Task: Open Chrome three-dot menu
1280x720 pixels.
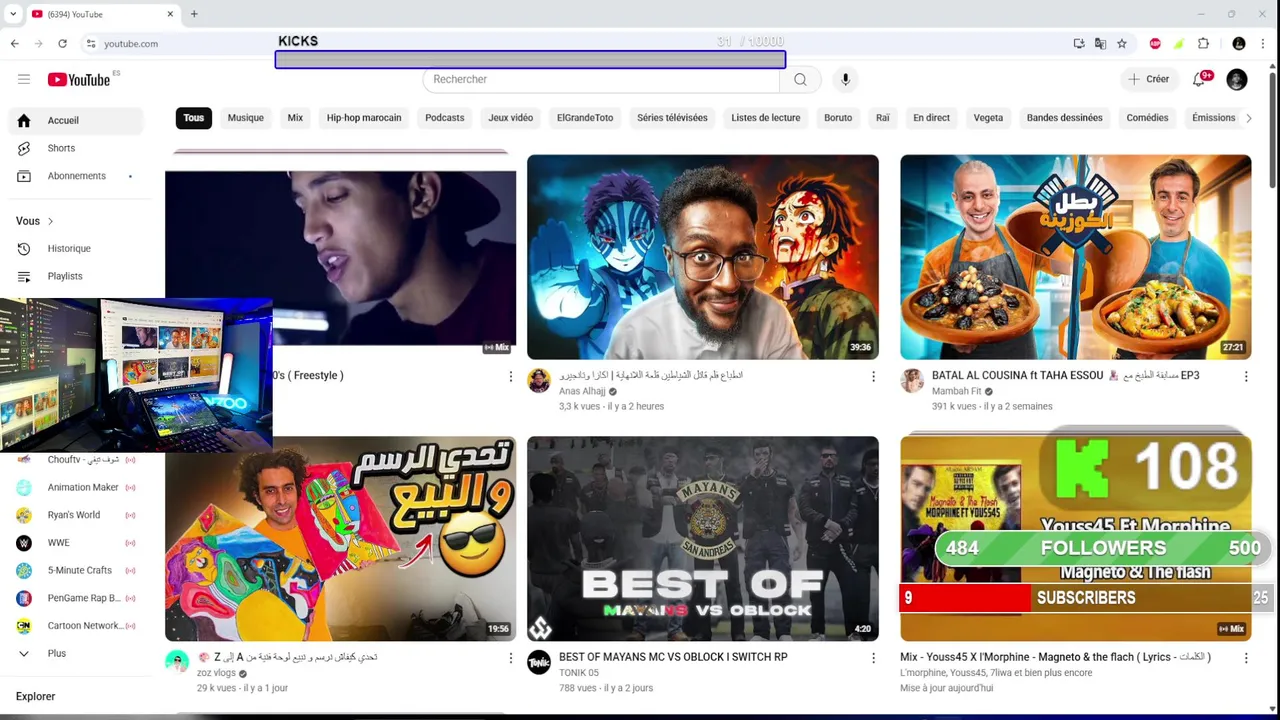Action: 1263,43
